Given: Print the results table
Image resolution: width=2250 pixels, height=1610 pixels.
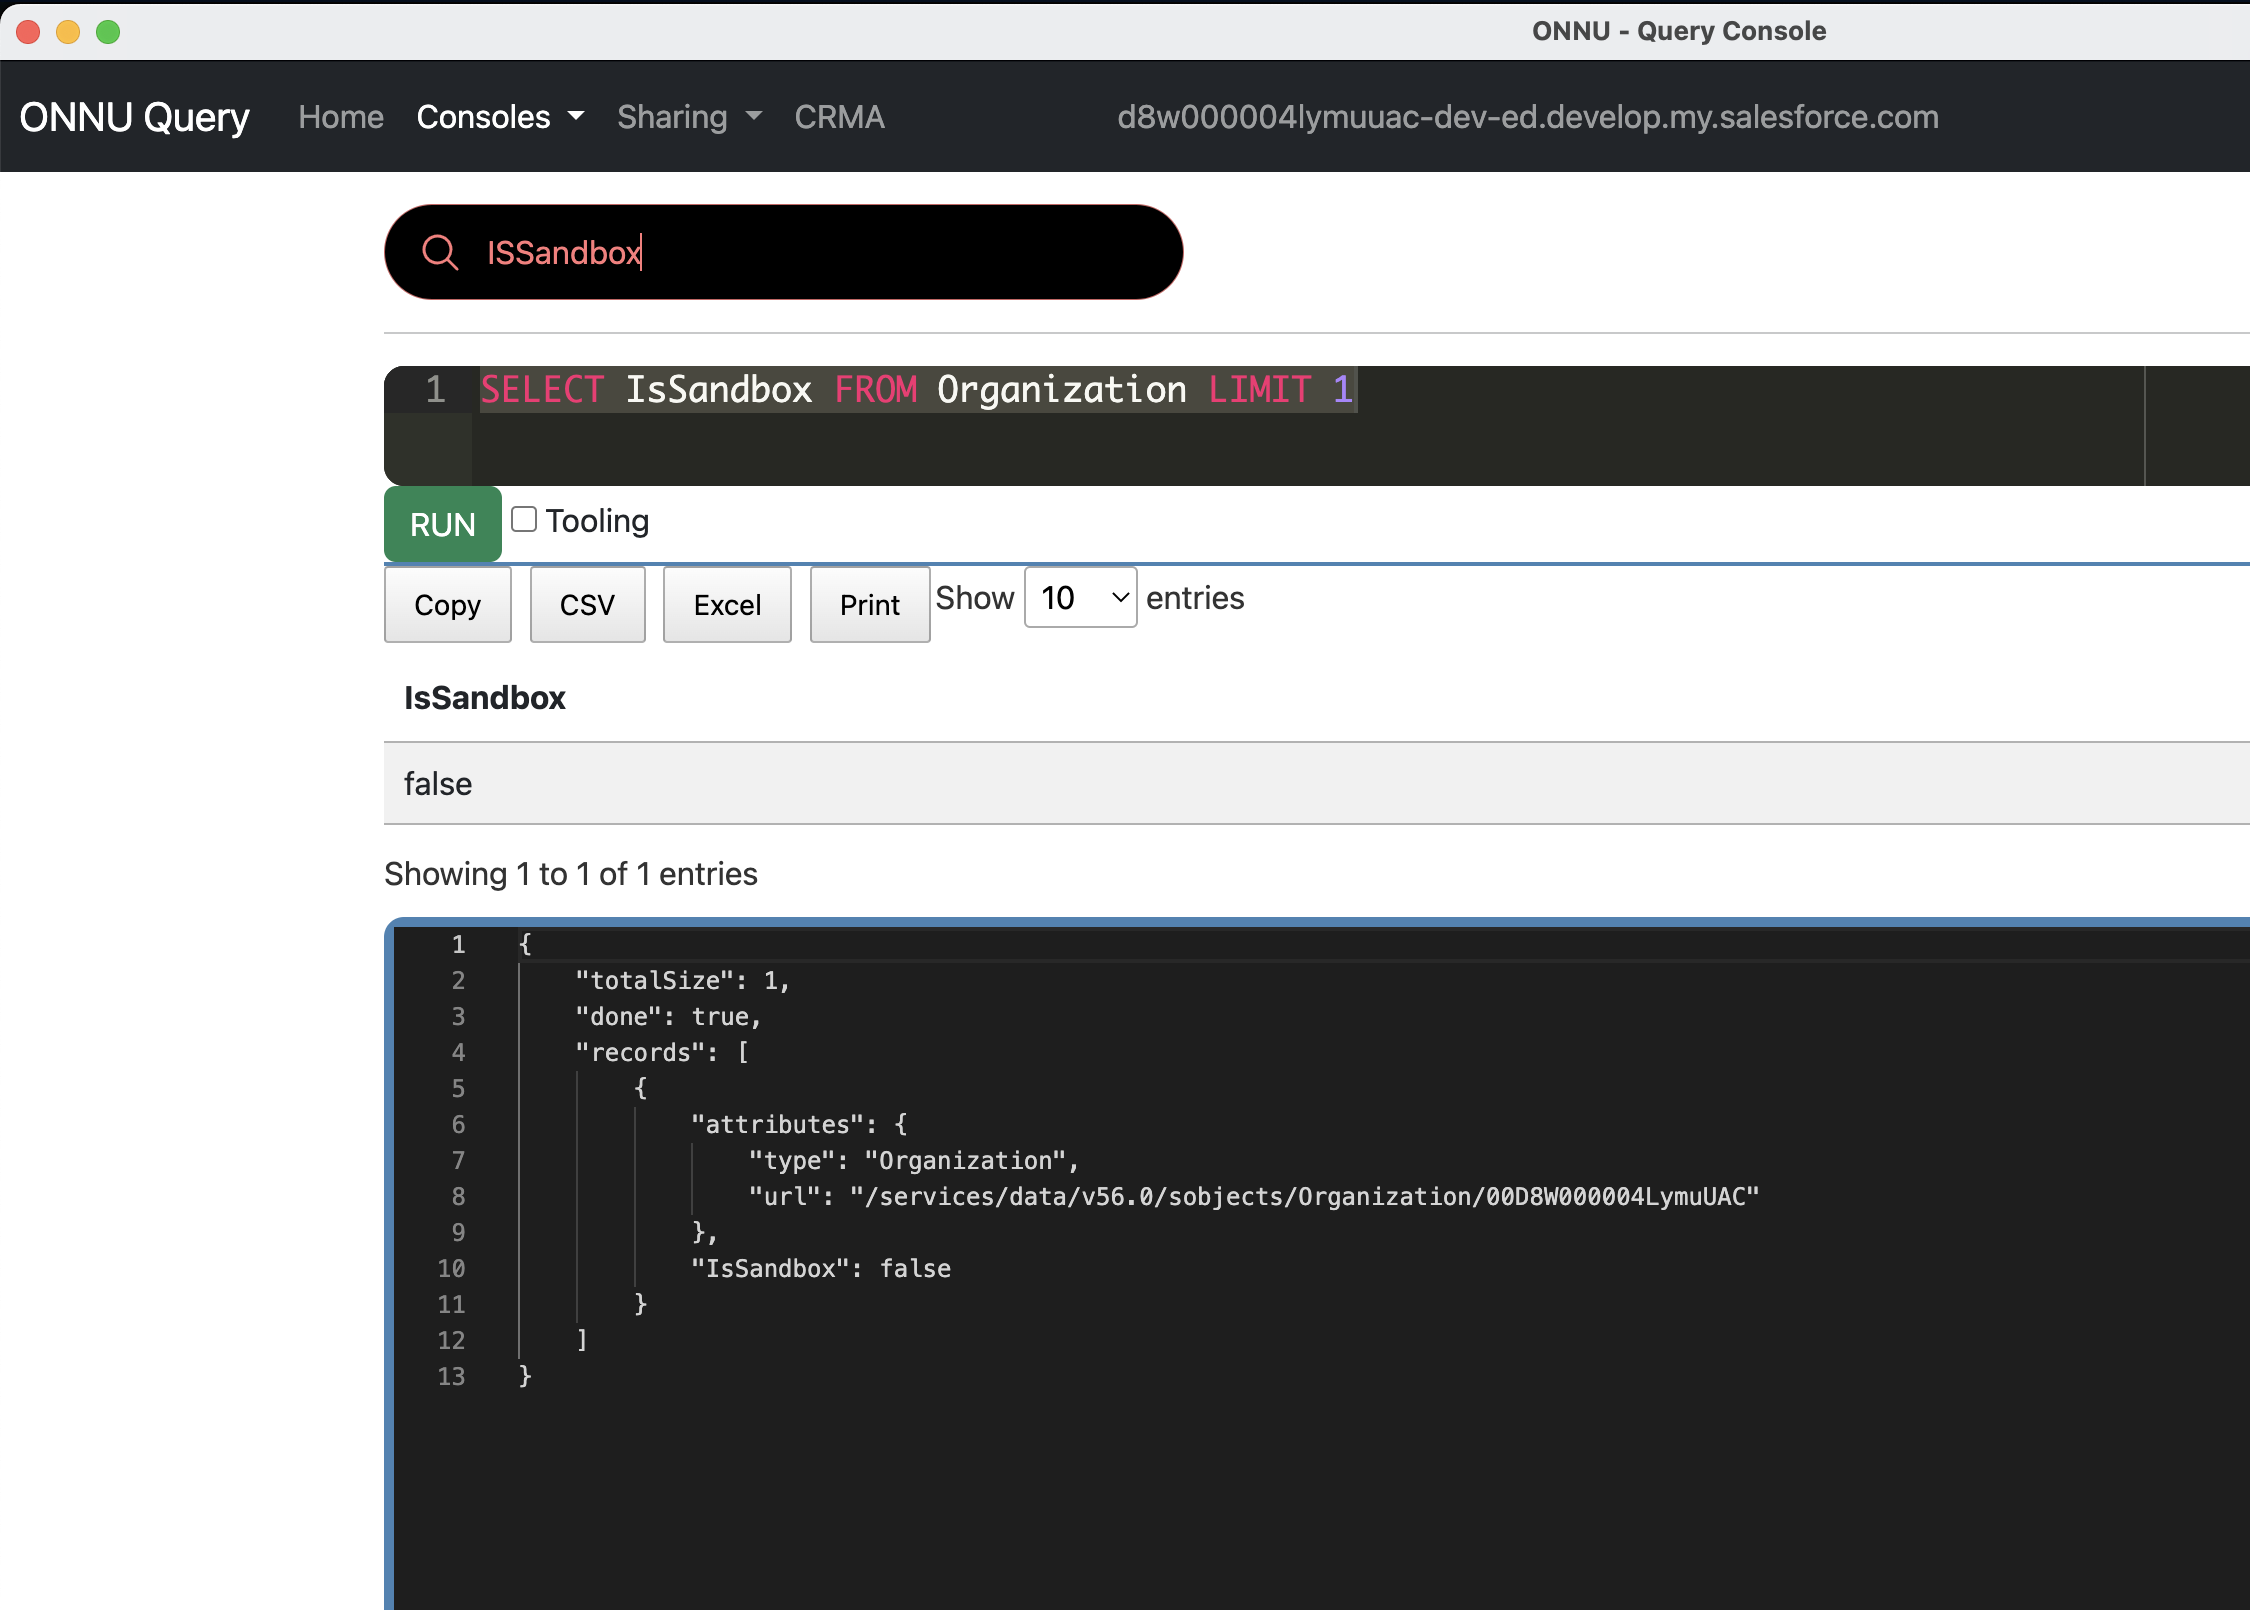Looking at the screenshot, I should [870, 605].
